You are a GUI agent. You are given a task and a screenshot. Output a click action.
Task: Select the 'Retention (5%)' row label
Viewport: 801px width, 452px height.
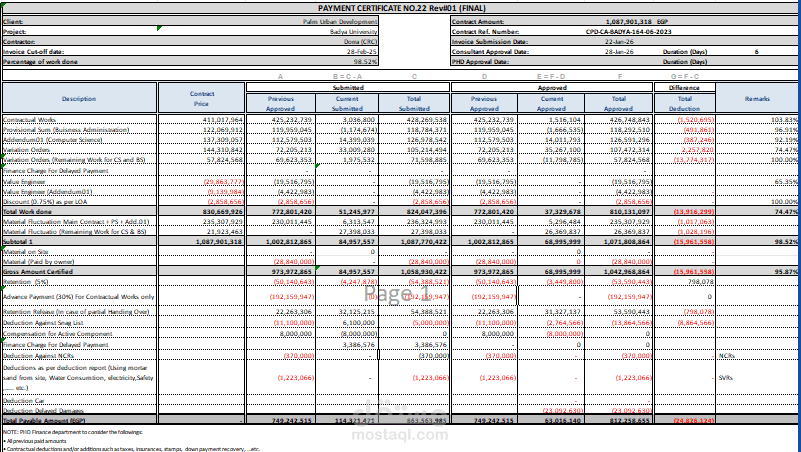click(x=25, y=282)
